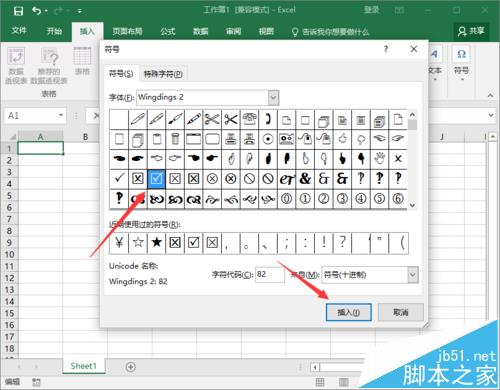The height and width of the screenshot is (390, 500).
Task: Open the Table grid icon in ribbon
Action: 82,56
